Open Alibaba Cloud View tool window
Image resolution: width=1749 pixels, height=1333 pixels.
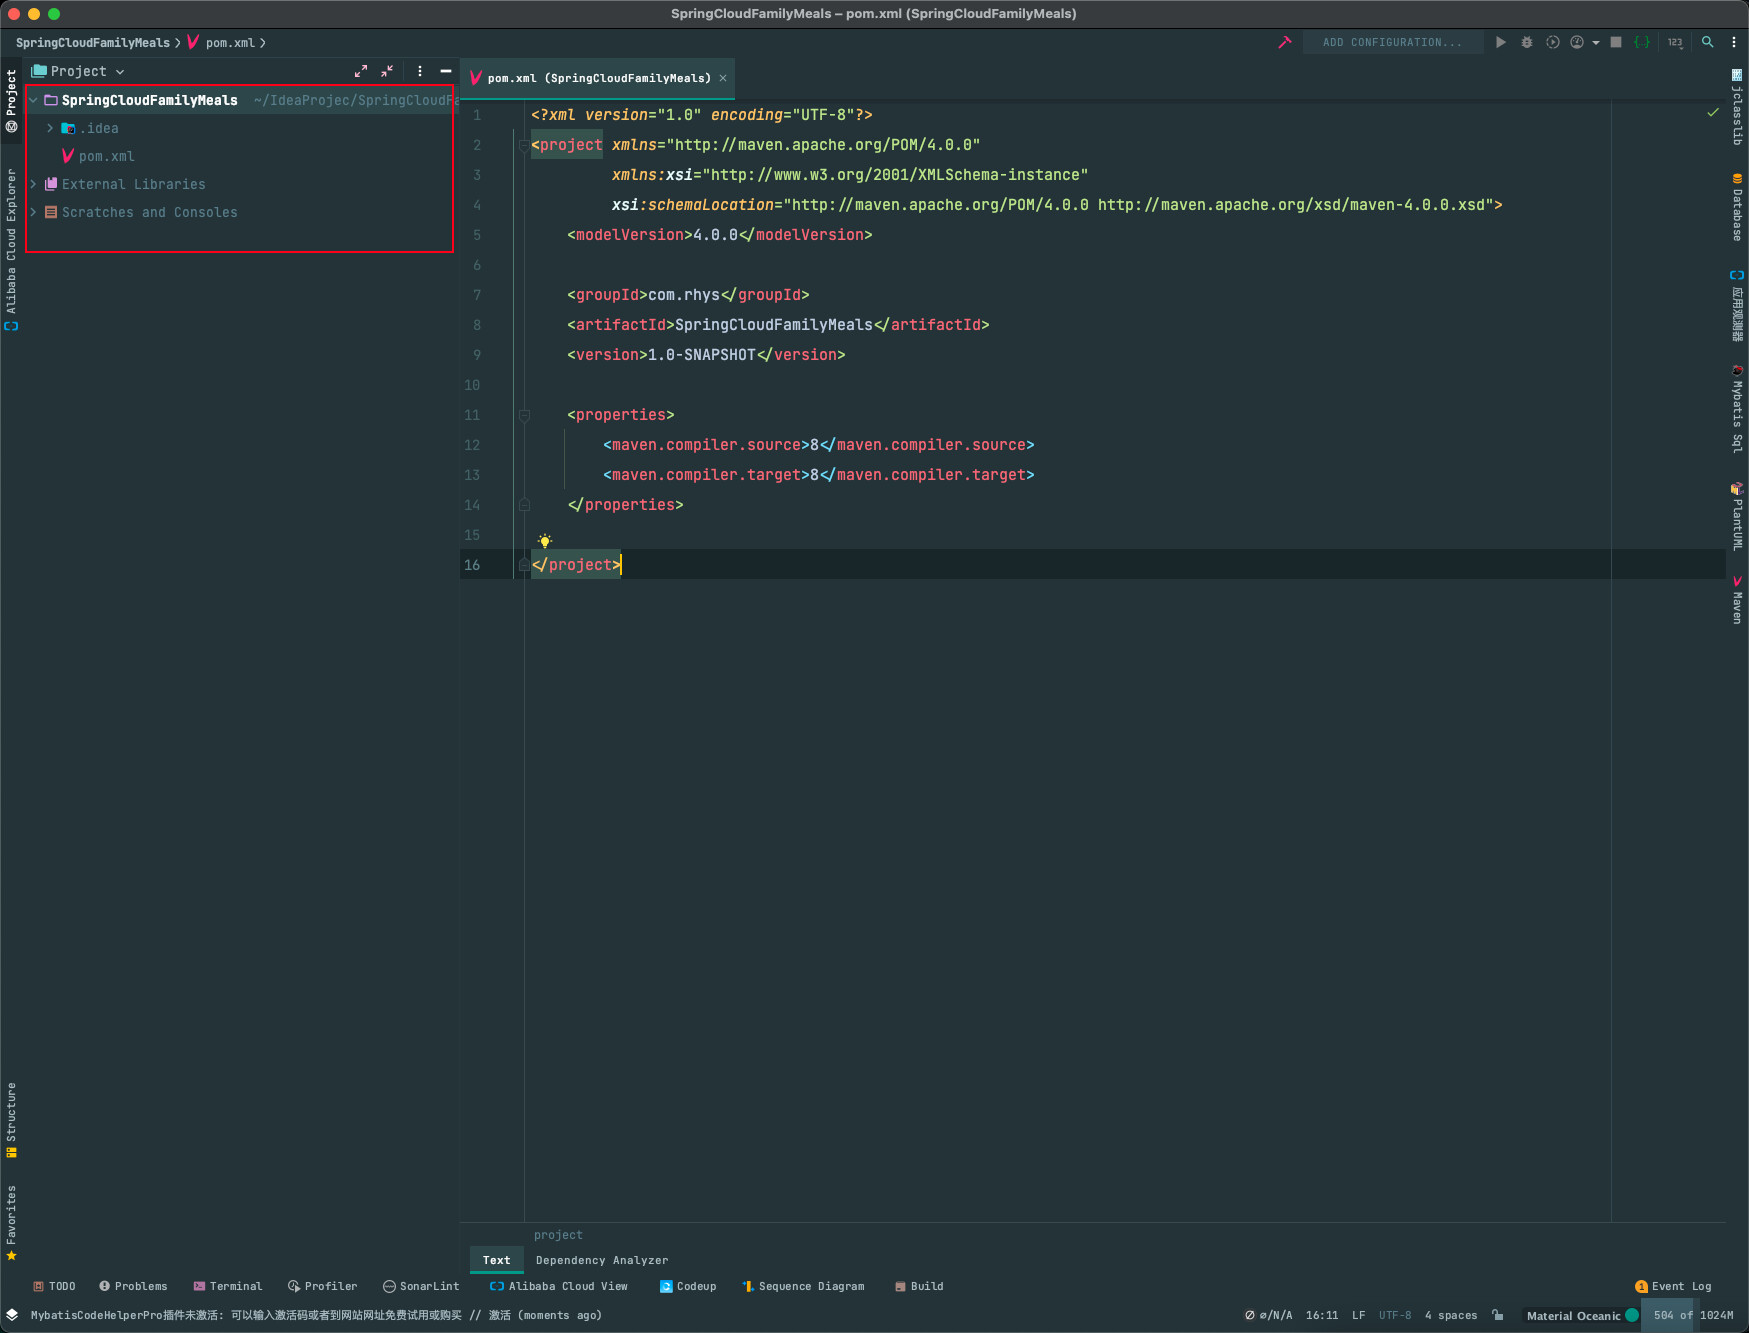[559, 1286]
